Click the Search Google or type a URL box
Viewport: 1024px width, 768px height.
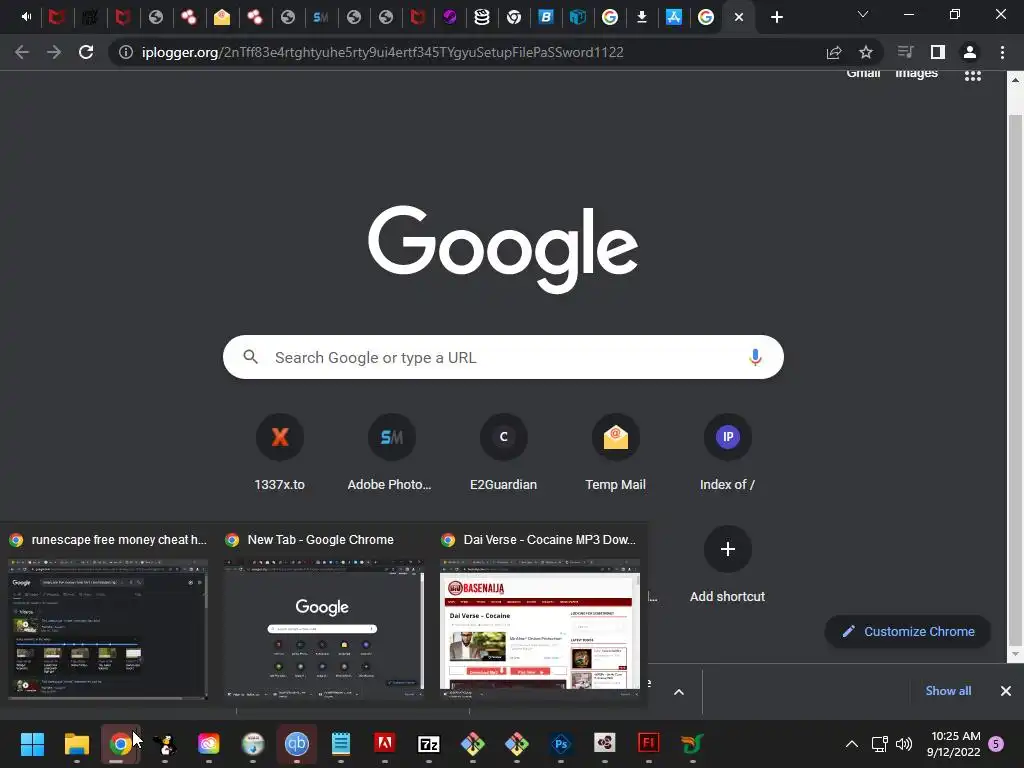[503, 357]
